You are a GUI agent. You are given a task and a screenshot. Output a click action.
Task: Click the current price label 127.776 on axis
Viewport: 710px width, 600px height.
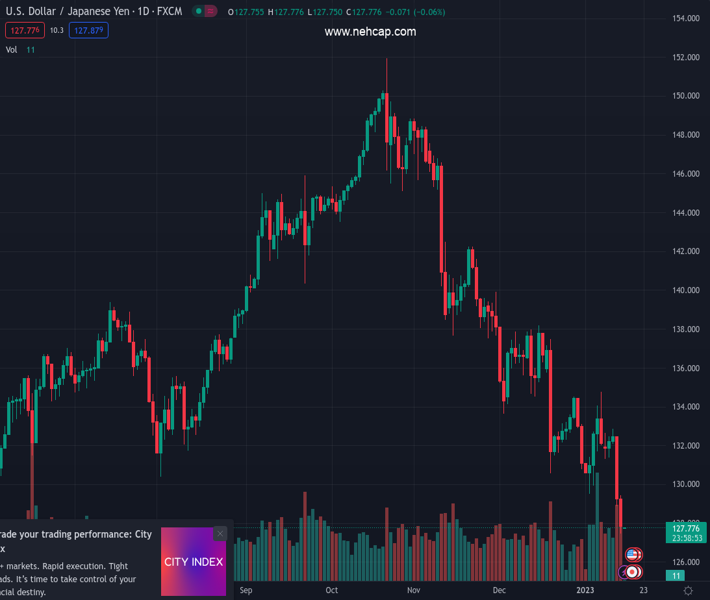pos(689,529)
